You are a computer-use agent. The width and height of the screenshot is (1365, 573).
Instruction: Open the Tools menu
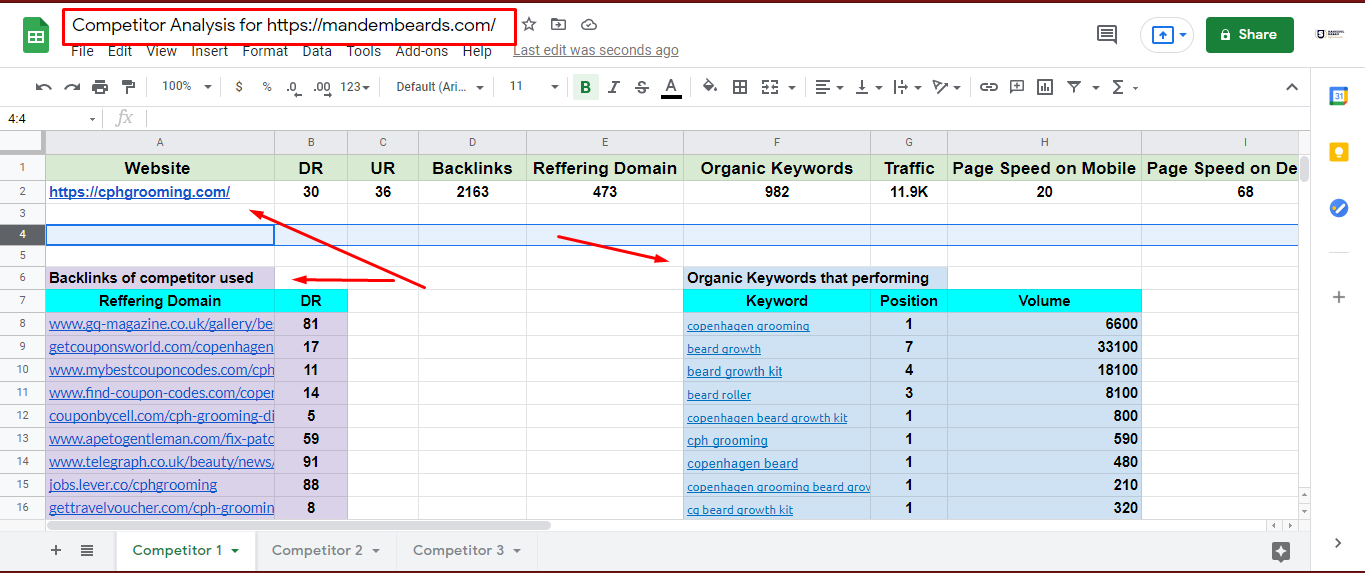pyautogui.click(x=364, y=51)
